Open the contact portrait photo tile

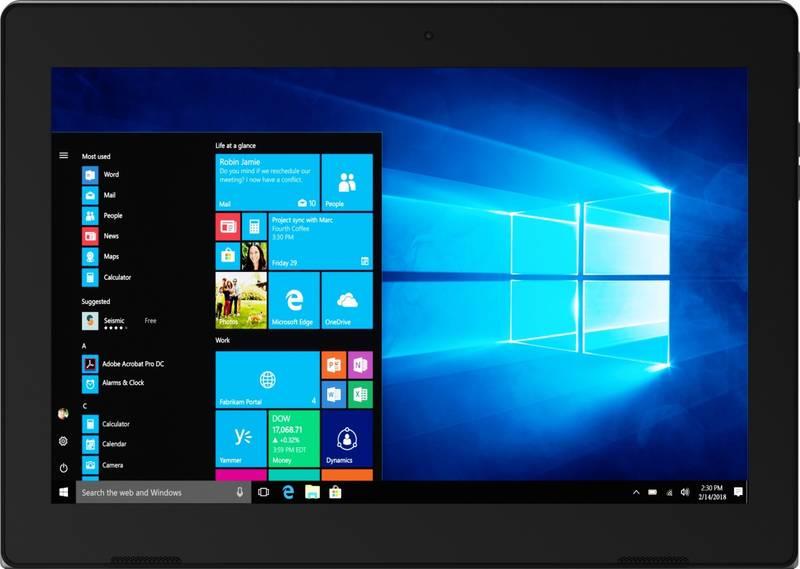[255, 256]
